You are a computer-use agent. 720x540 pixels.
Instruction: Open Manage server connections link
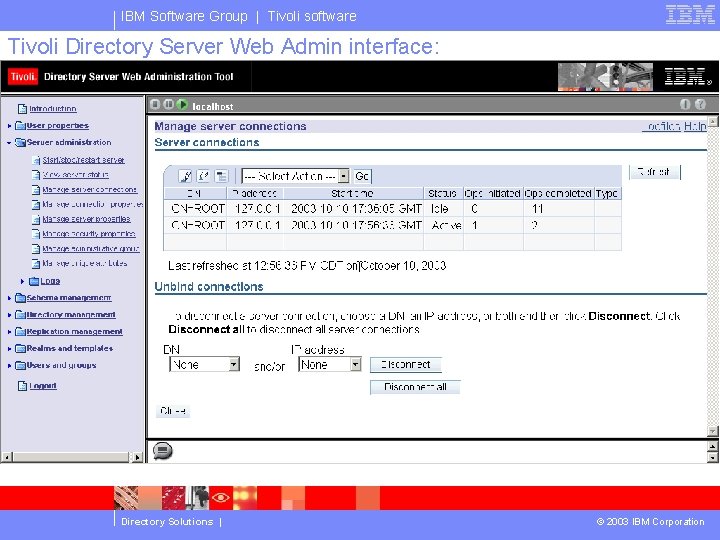(x=90, y=190)
